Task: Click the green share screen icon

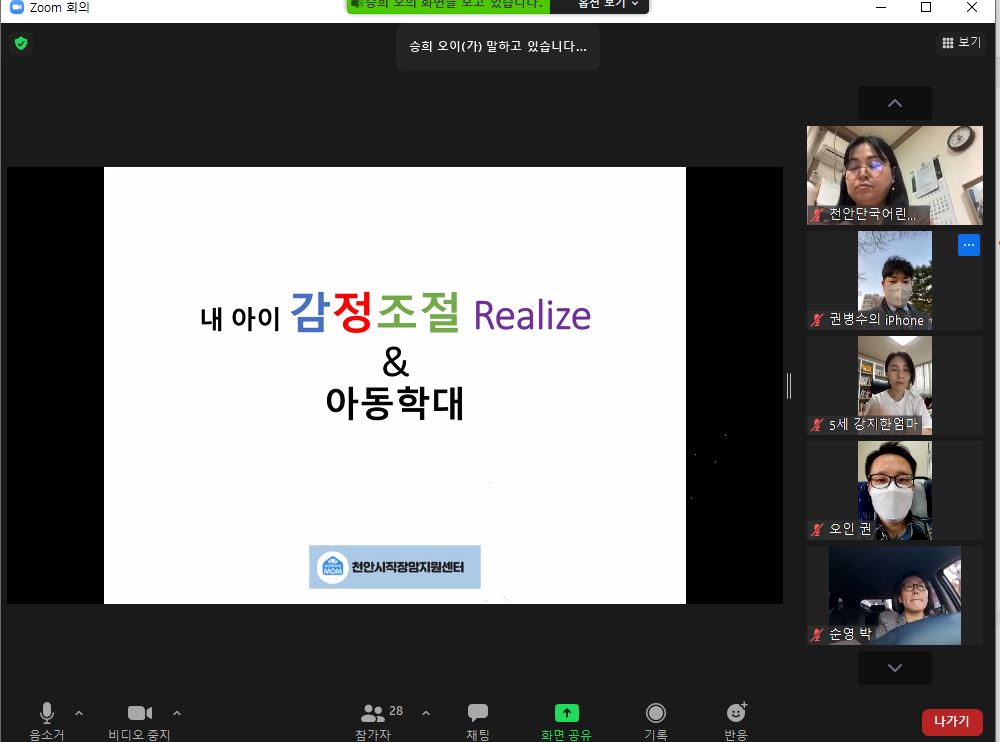Action: pyautogui.click(x=566, y=713)
